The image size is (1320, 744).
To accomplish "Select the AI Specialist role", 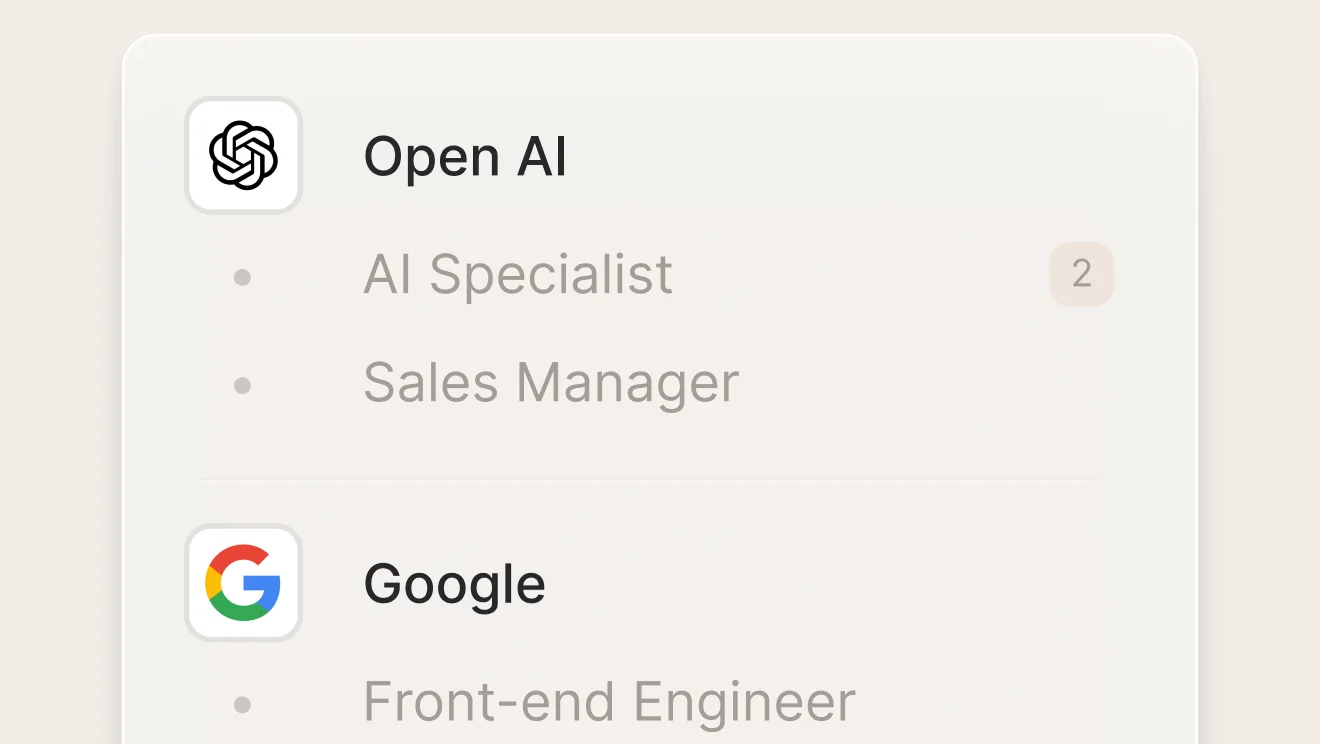I will [518, 275].
